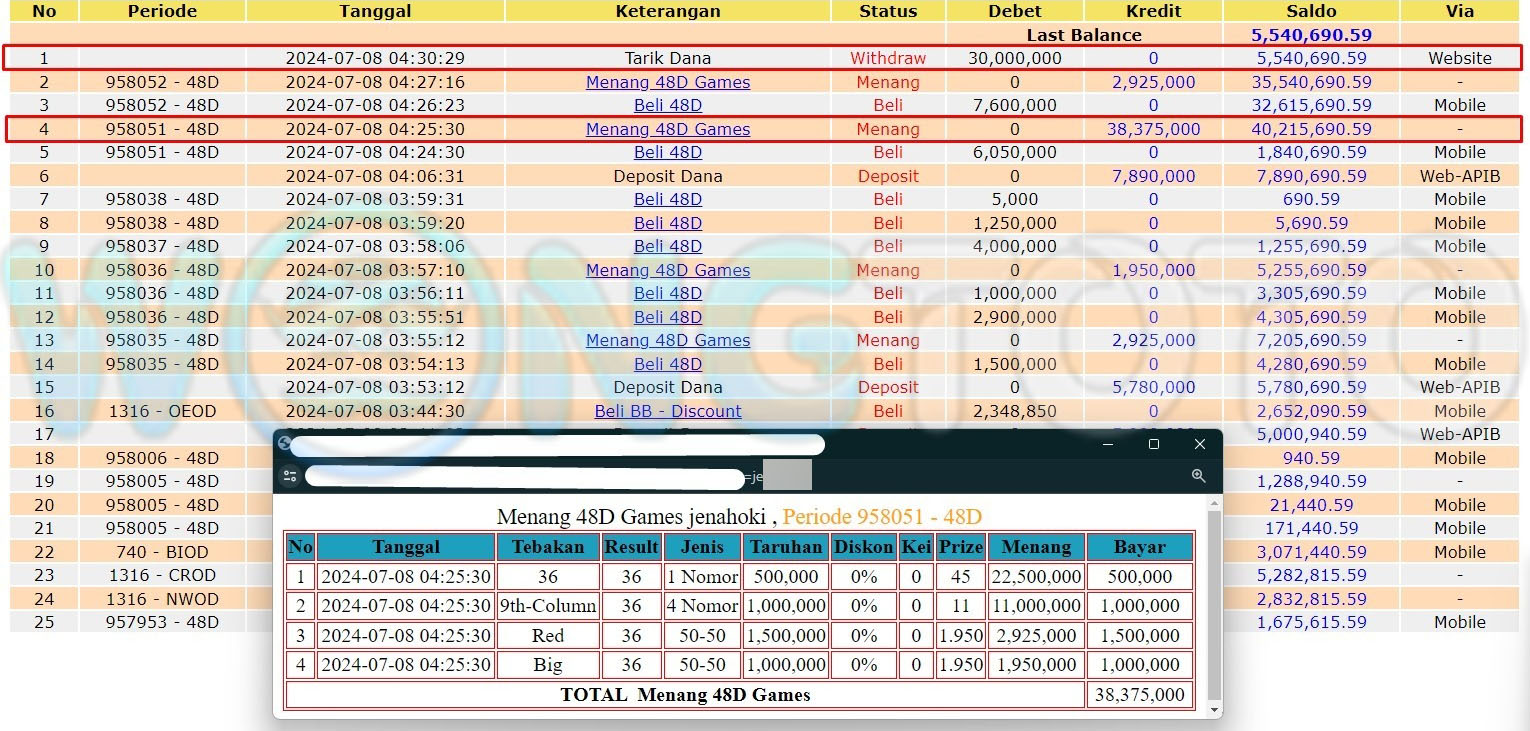Click the zoom magnifier icon in popup
The width and height of the screenshot is (1530, 731).
tap(1198, 476)
